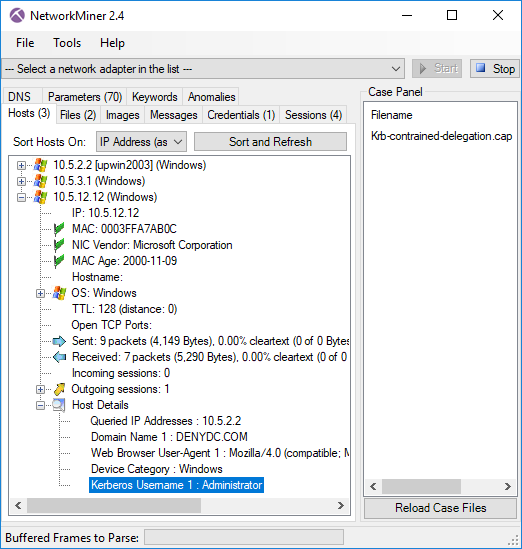Expand the OS: Windows node

tap(40, 293)
